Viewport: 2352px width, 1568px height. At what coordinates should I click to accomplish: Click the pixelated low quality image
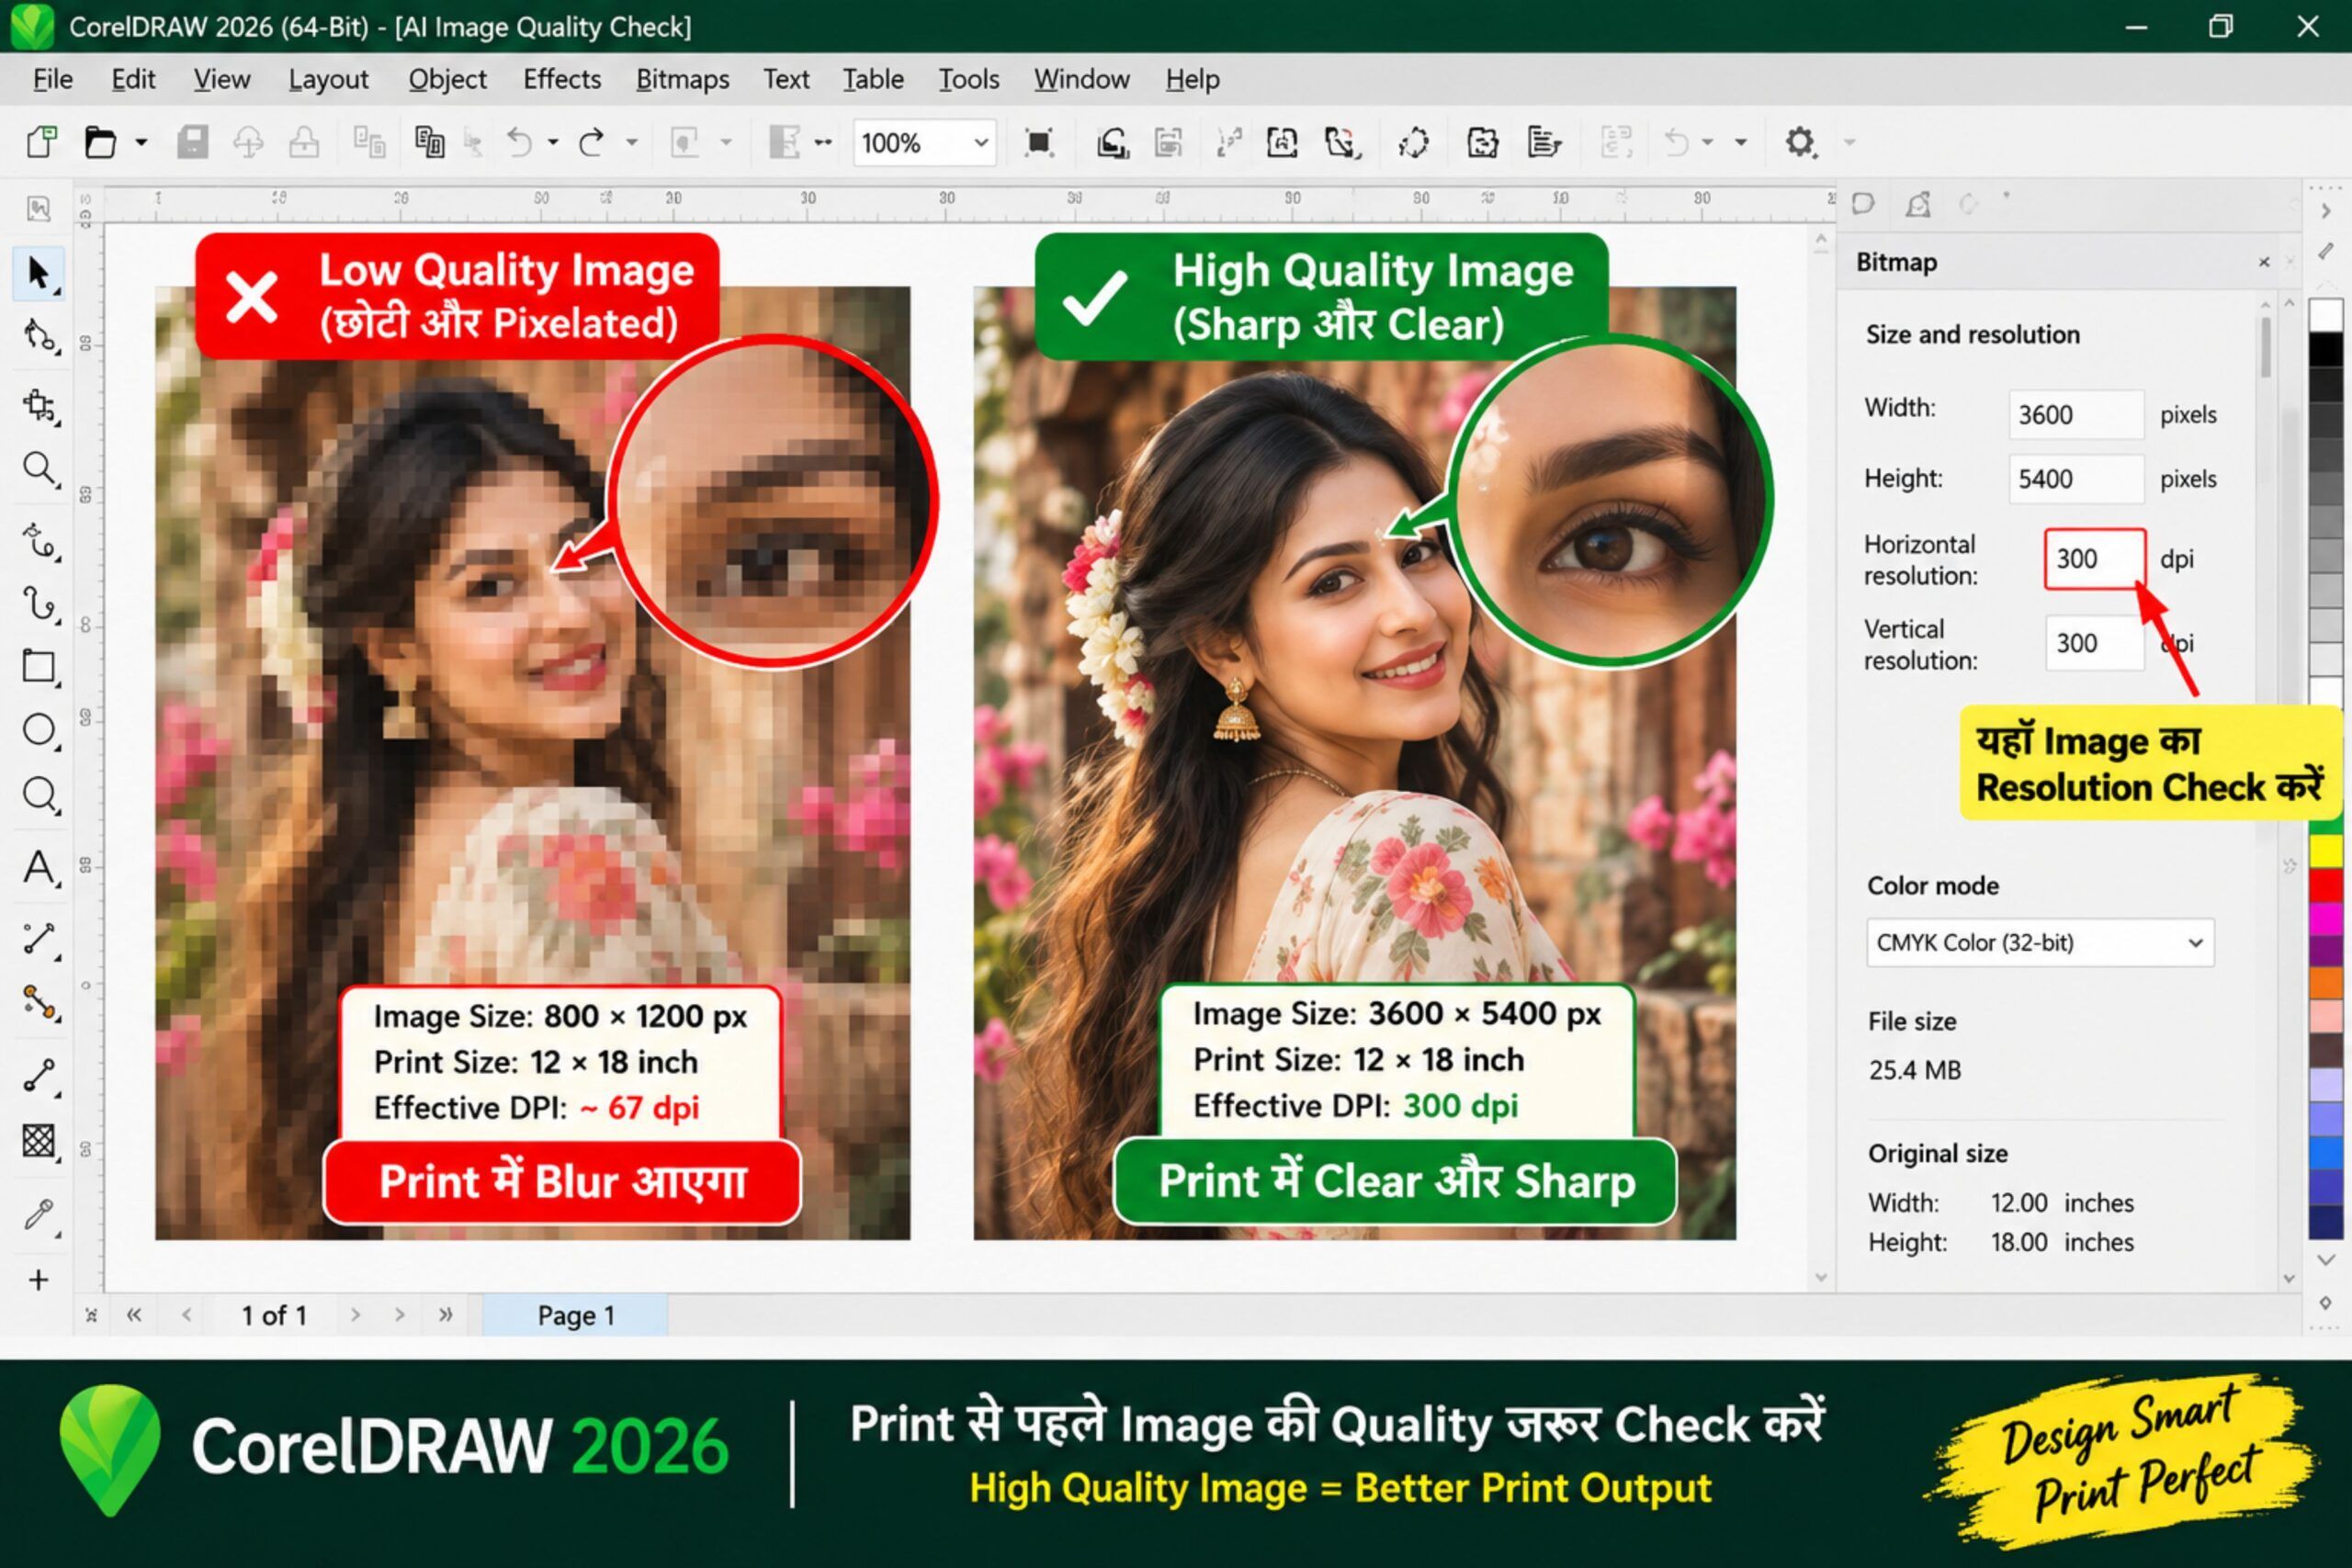coord(532,763)
